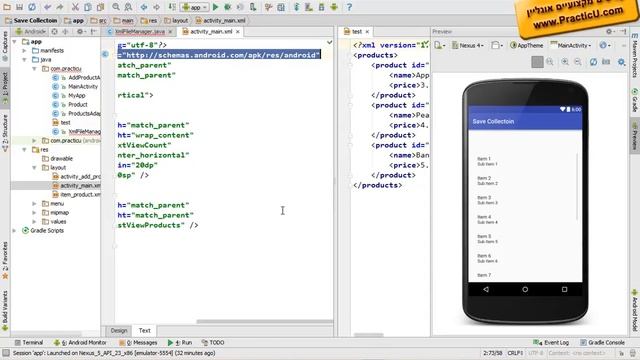
Task: Open Help with the question mark icon
Action: pyautogui.click(x=349, y=7)
